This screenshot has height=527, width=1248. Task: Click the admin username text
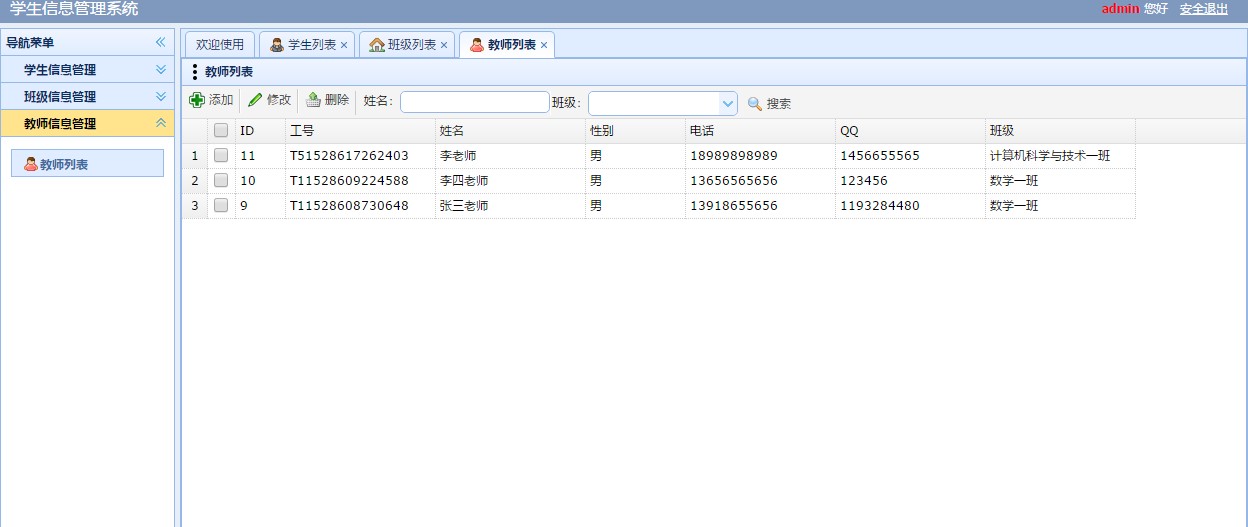click(1120, 8)
